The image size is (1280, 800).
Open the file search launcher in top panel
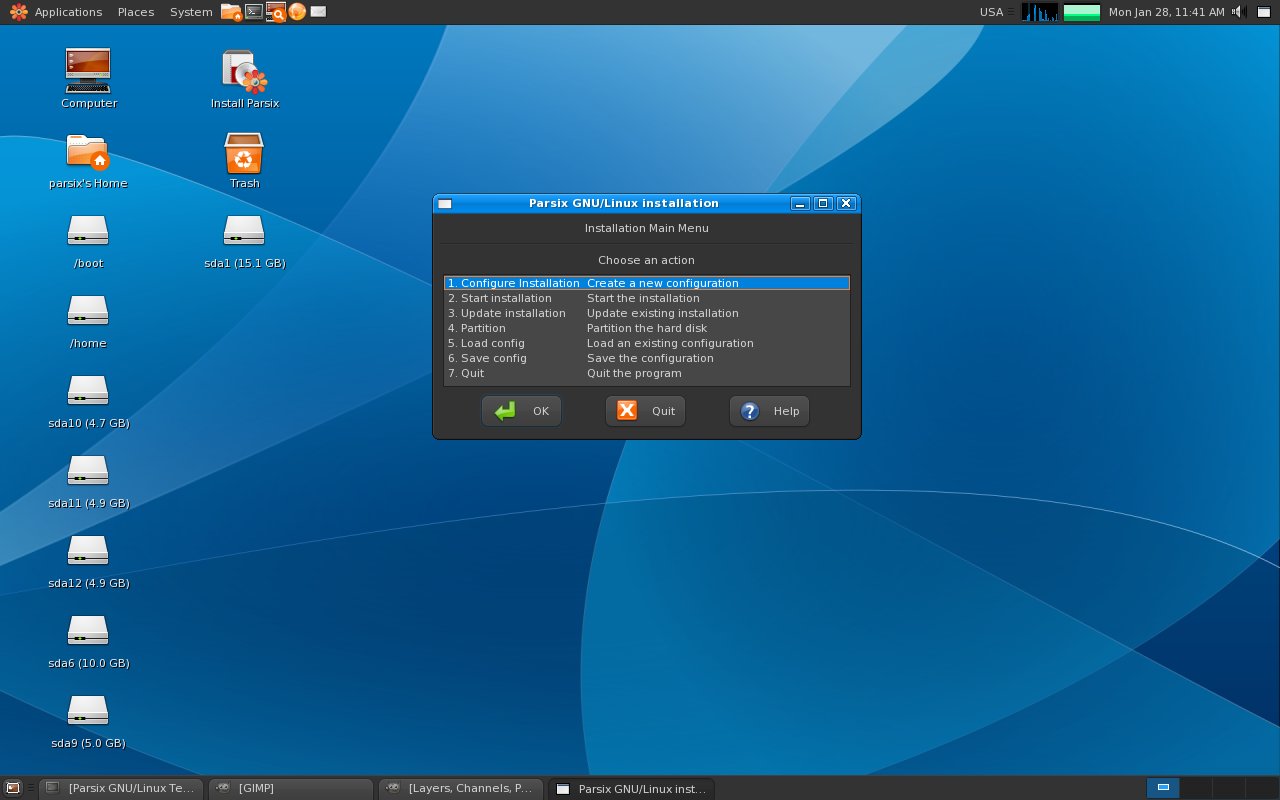[x=275, y=12]
